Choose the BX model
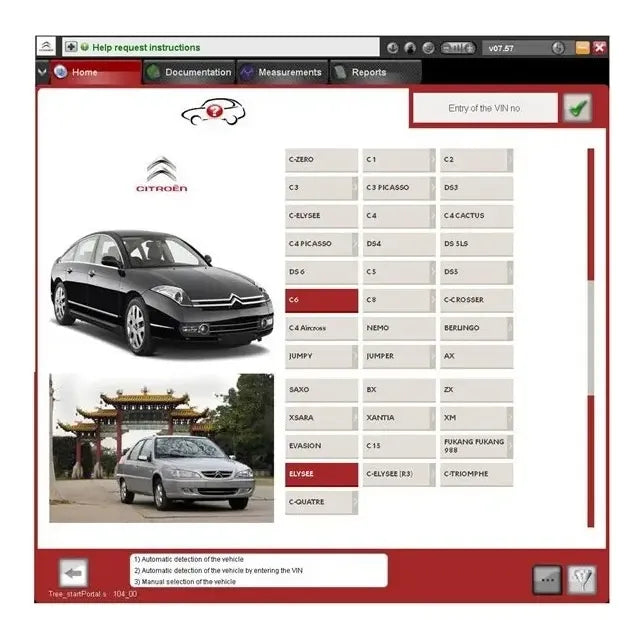 click(x=399, y=390)
